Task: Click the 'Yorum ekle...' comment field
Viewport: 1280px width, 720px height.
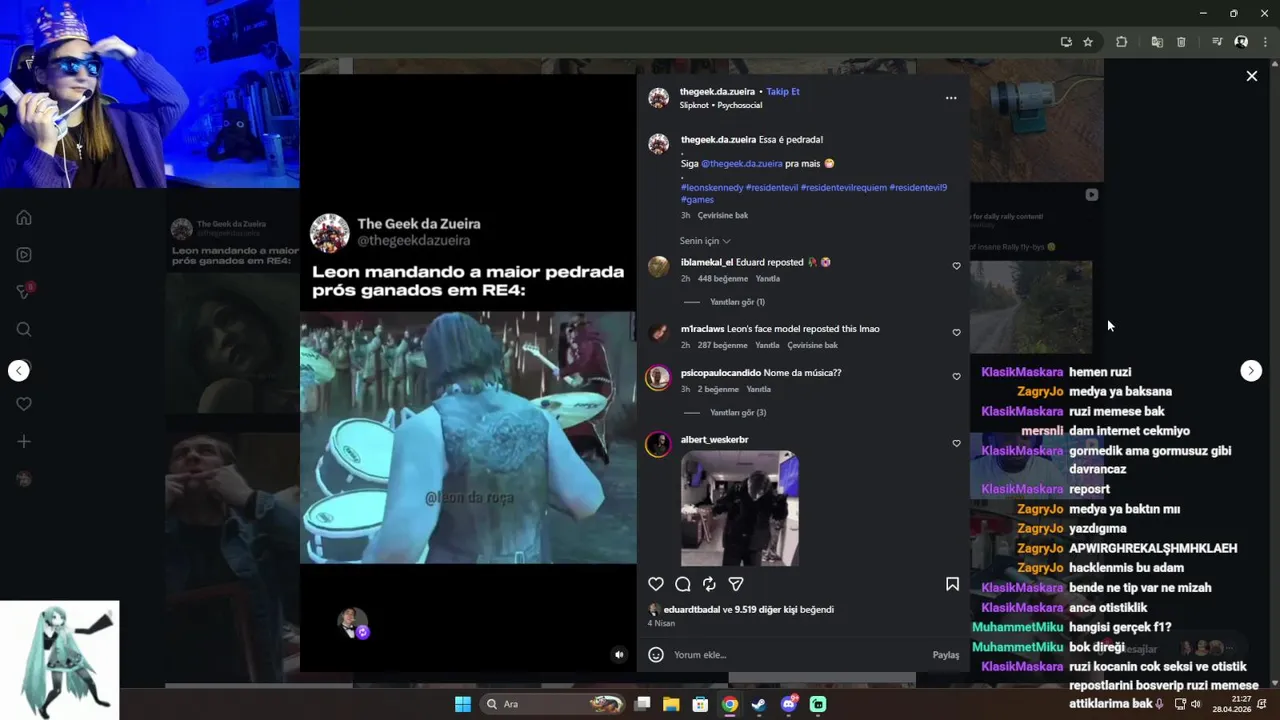Action: pos(797,655)
